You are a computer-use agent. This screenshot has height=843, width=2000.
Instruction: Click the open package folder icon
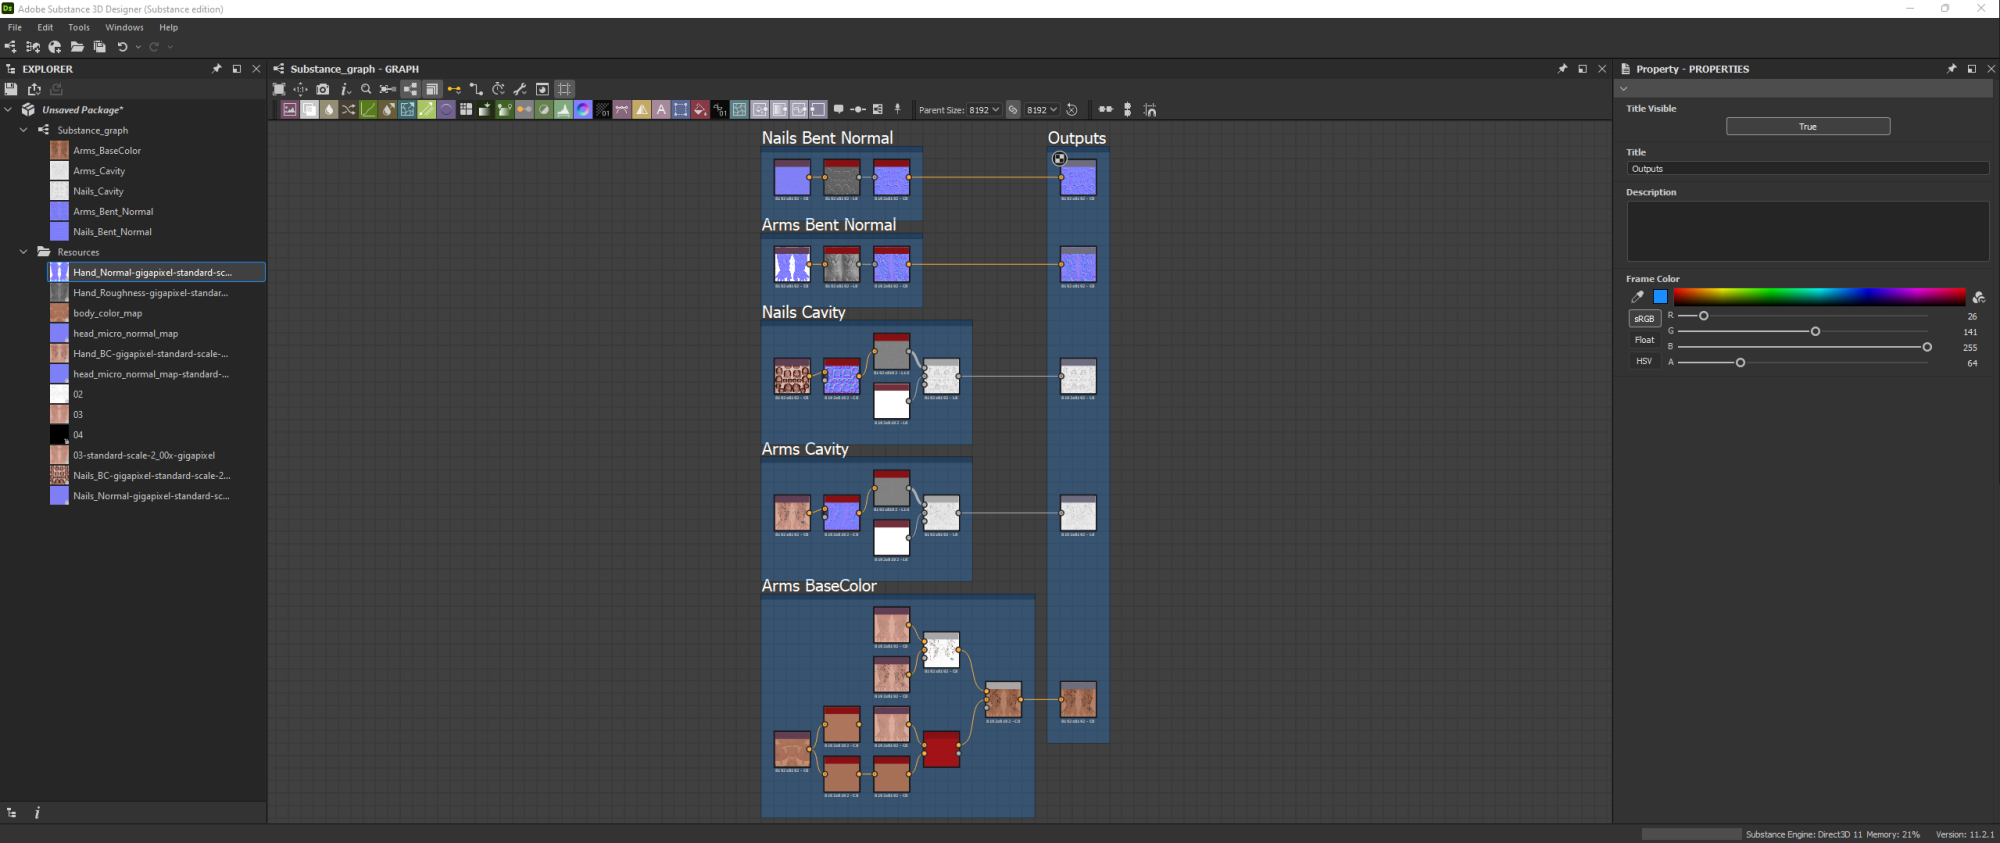(77, 47)
